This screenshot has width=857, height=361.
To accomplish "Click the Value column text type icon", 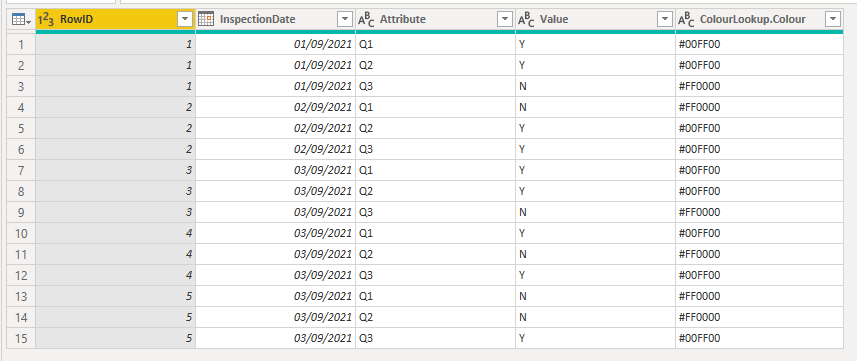I will pyautogui.click(x=526, y=20).
